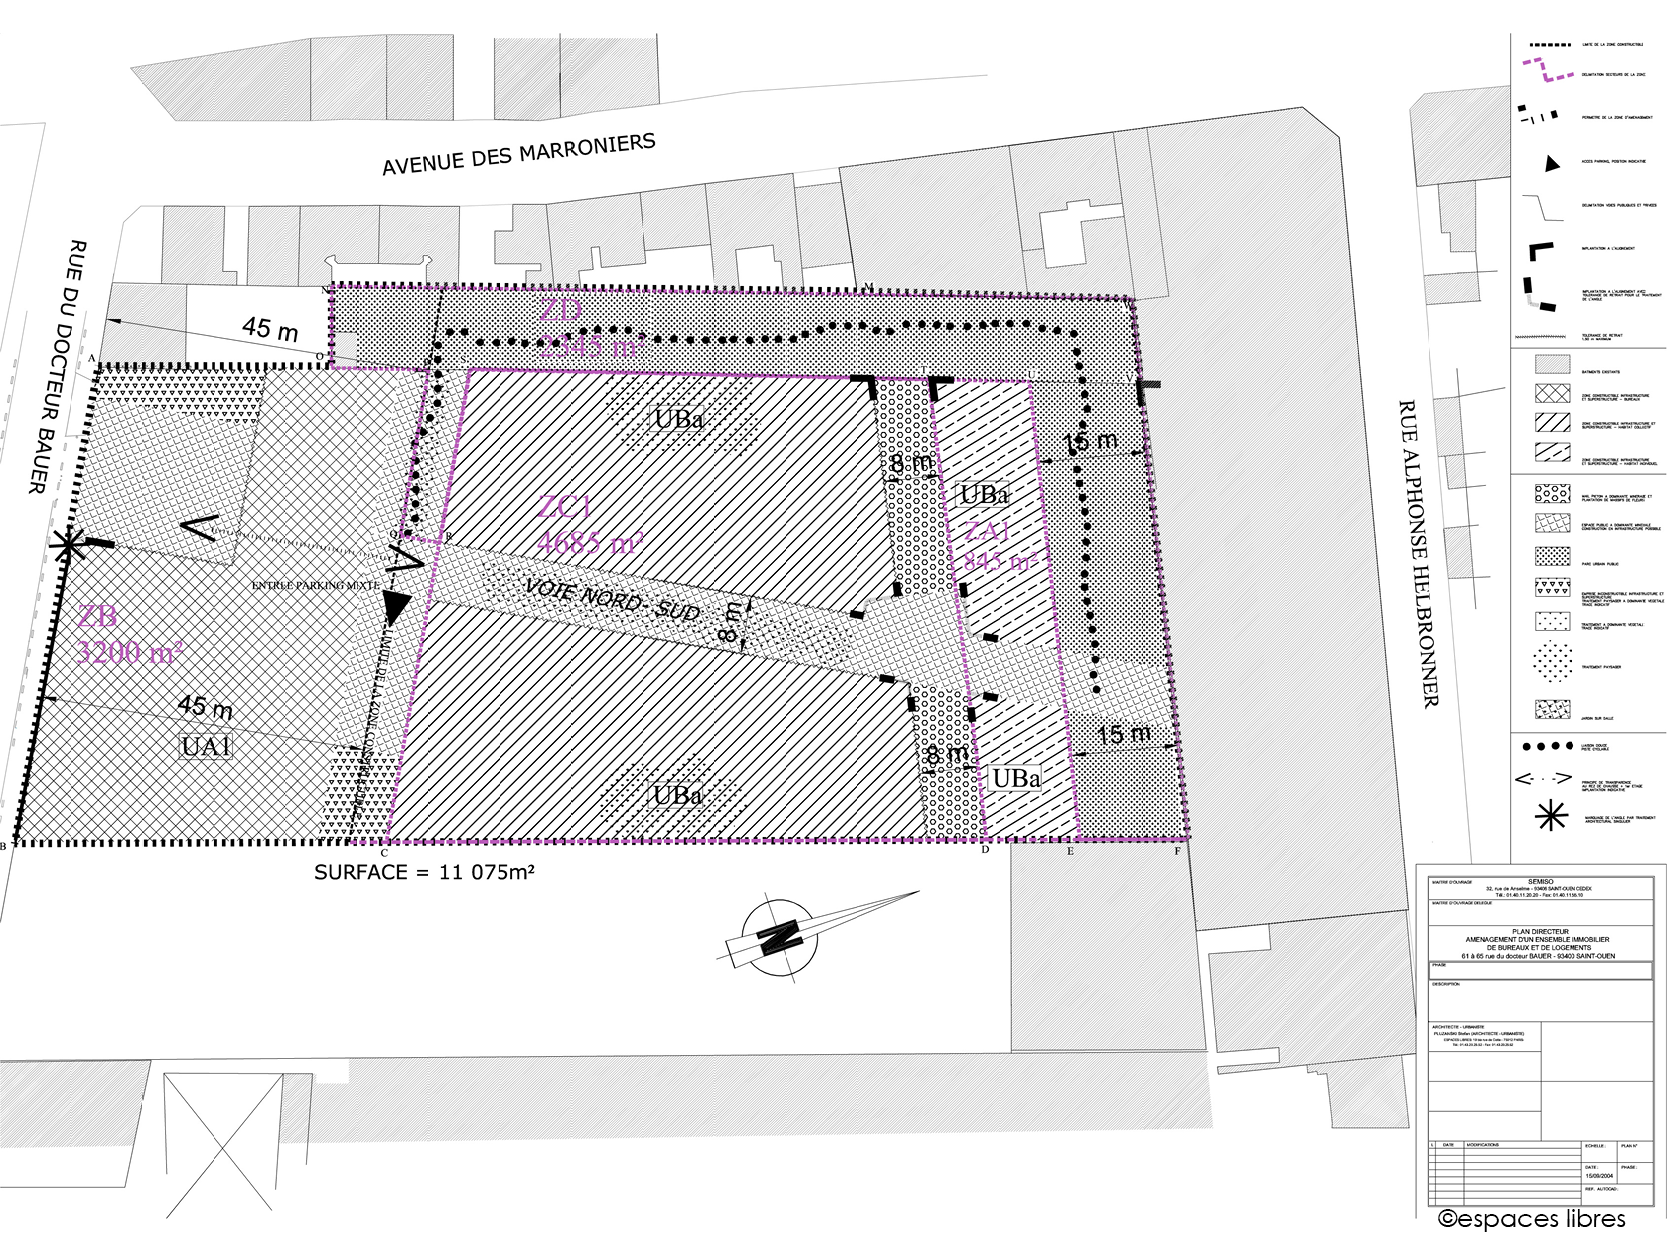1667x1250 pixels.
Task: Click the UA1 zone label box
Action: click(x=207, y=745)
